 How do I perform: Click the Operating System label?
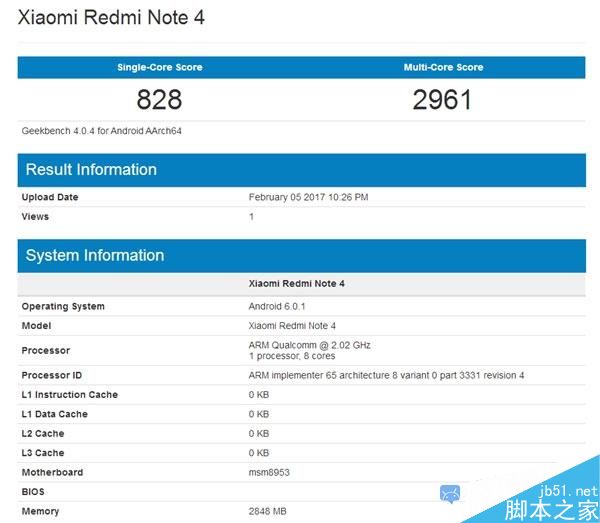[x=63, y=306]
